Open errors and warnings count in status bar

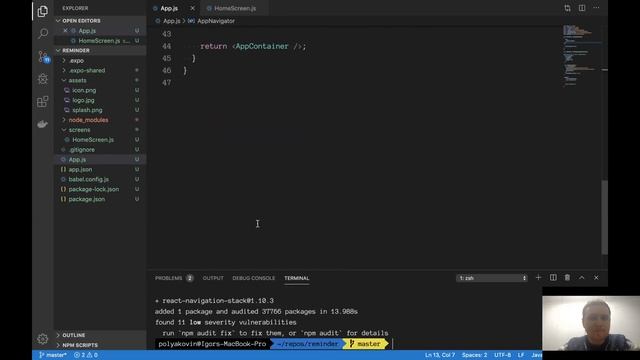pos(86,355)
